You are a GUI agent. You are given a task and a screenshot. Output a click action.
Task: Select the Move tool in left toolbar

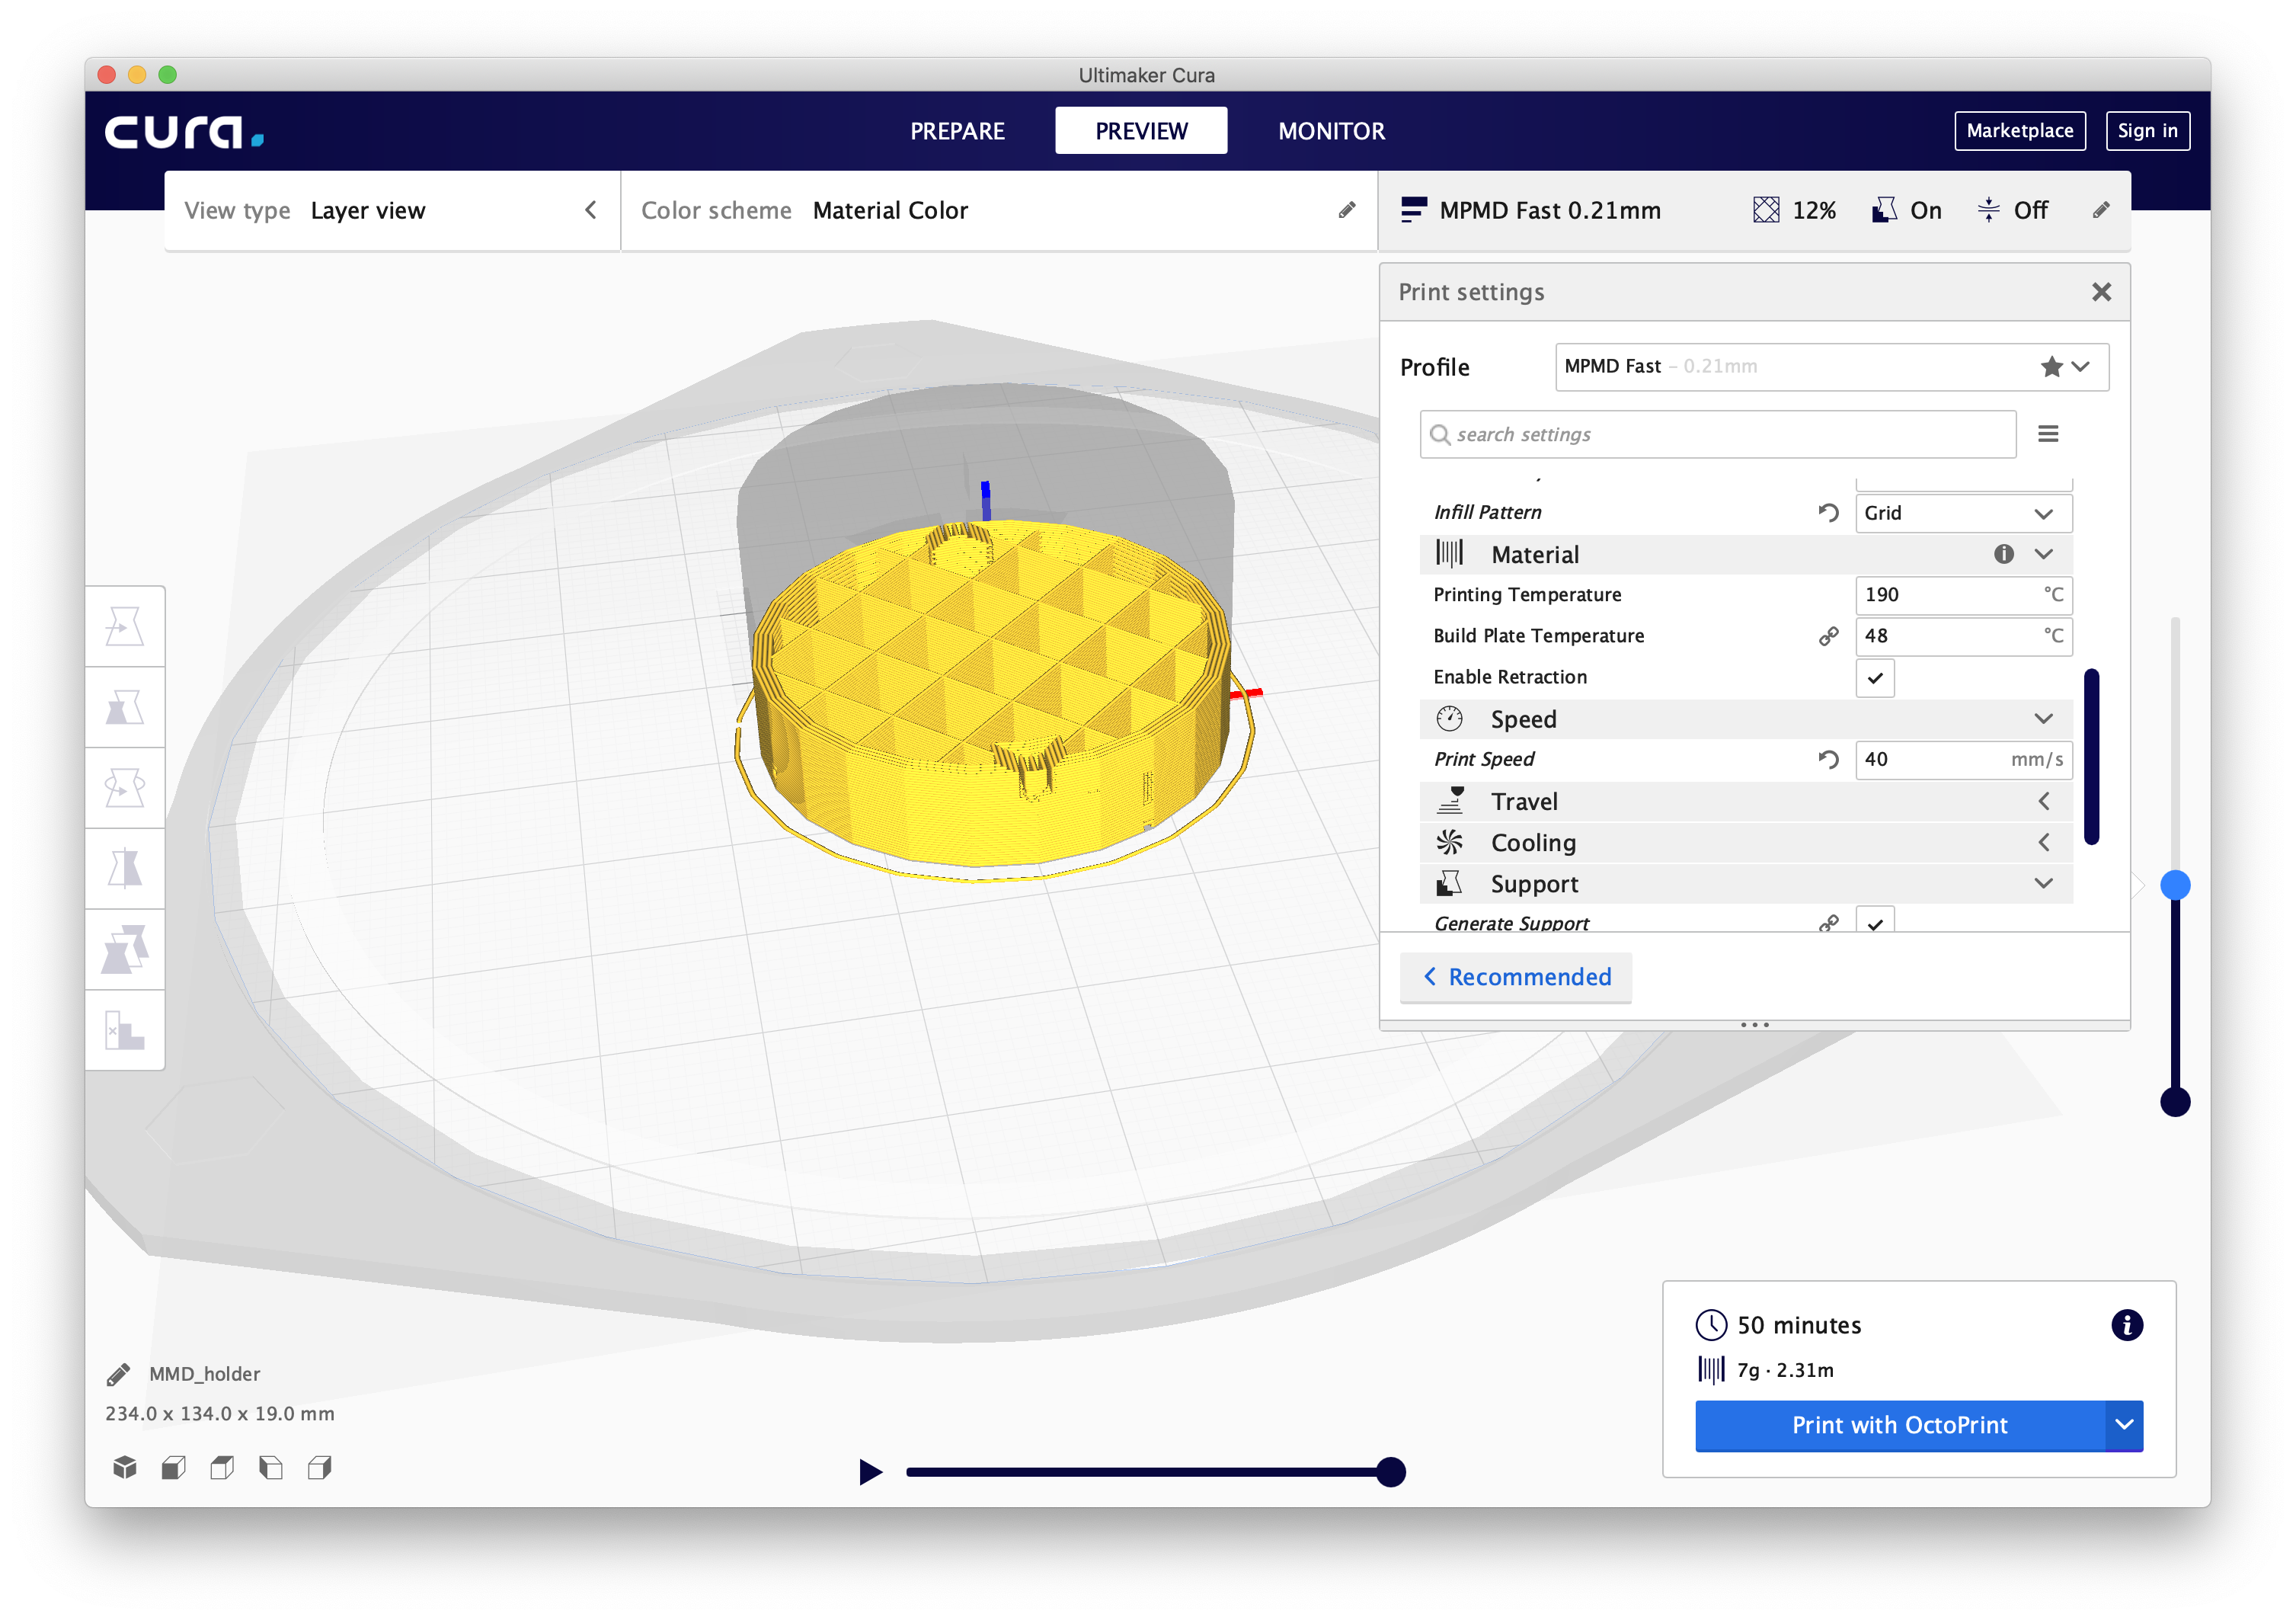125,627
